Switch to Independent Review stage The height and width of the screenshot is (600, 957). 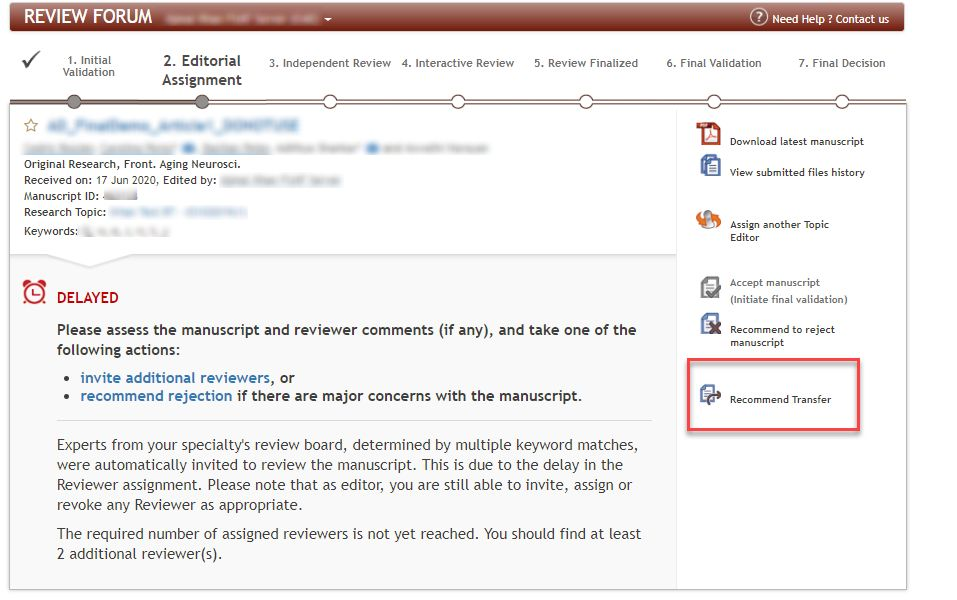click(330, 63)
